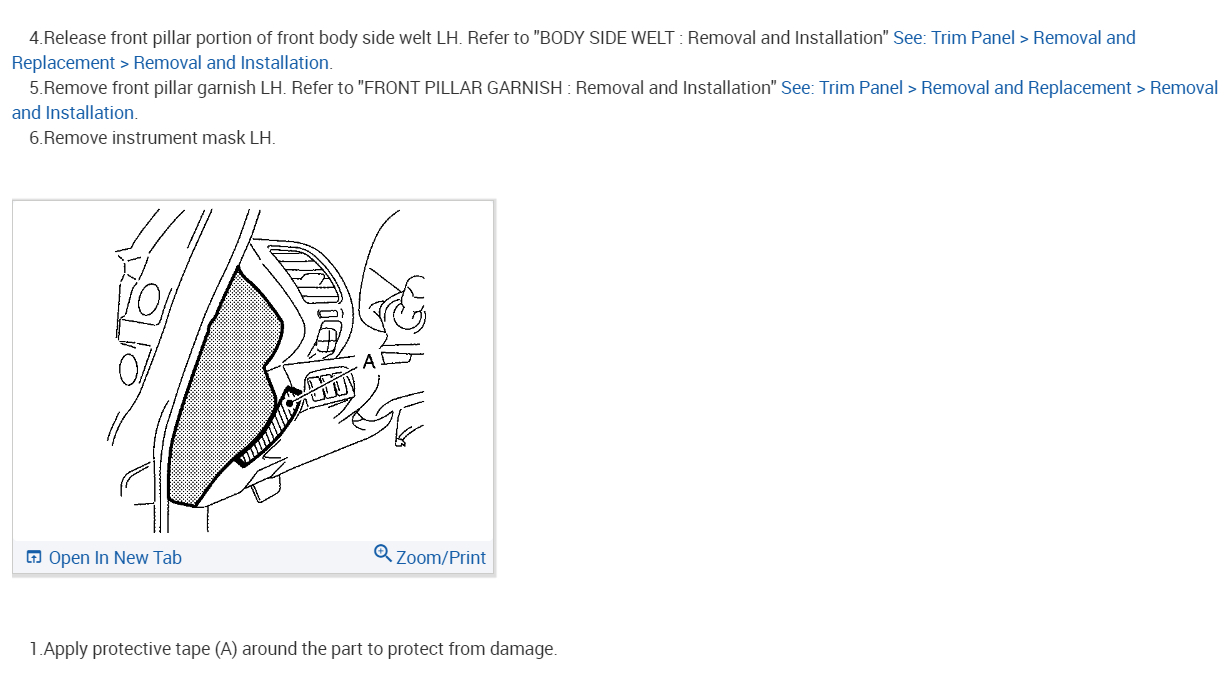This screenshot has width=1225, height=683.
Task: Click the letter A callout in the diagram
Action: 369,362
